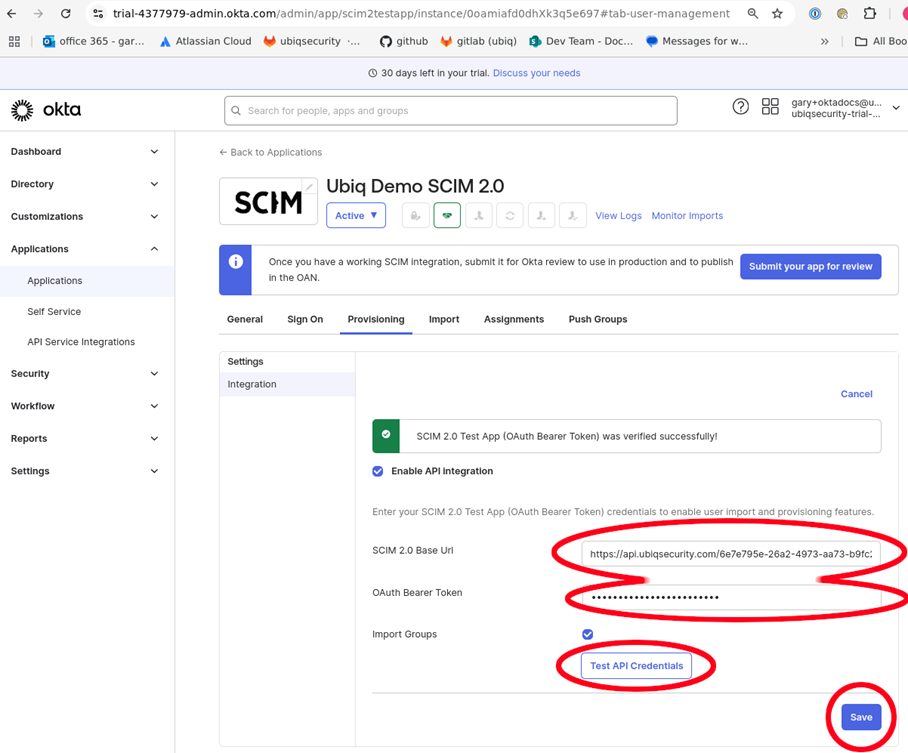The image size is (908, 753).
Task: Click the circular sync arrows status icon
Action: click(x=510, y=215)
